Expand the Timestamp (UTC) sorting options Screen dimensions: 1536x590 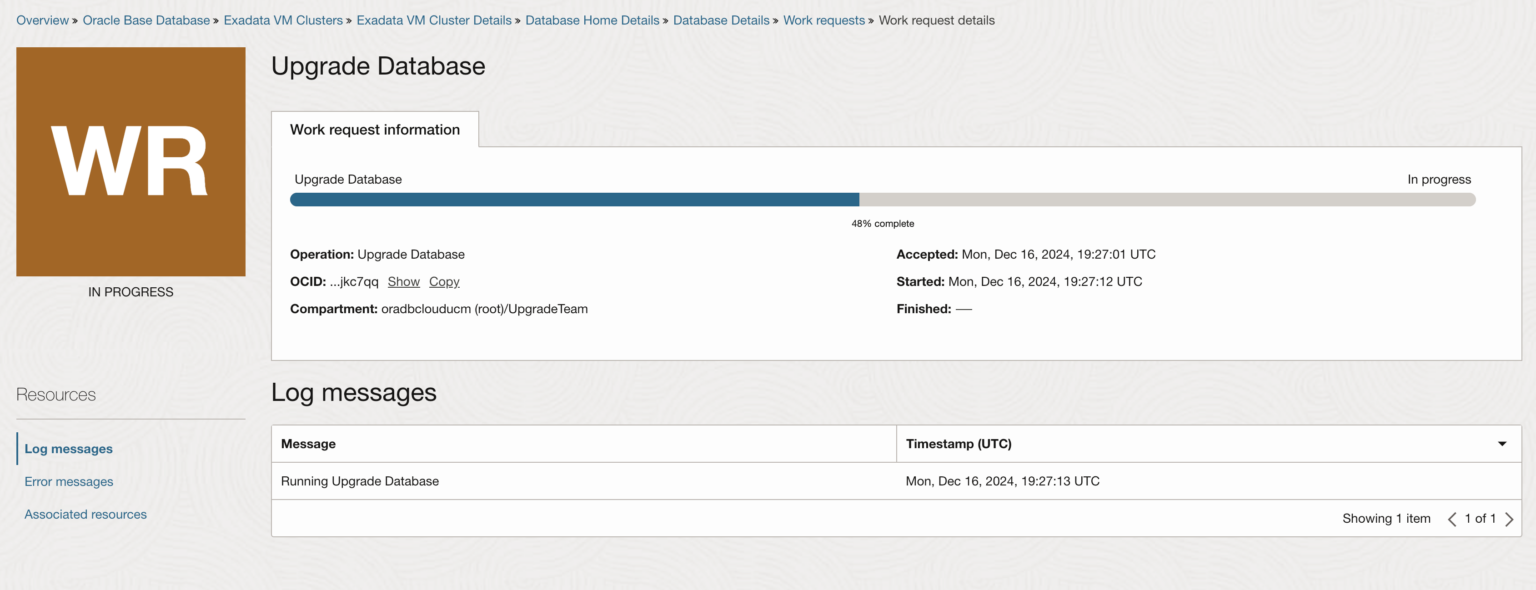click(1501, 443)
